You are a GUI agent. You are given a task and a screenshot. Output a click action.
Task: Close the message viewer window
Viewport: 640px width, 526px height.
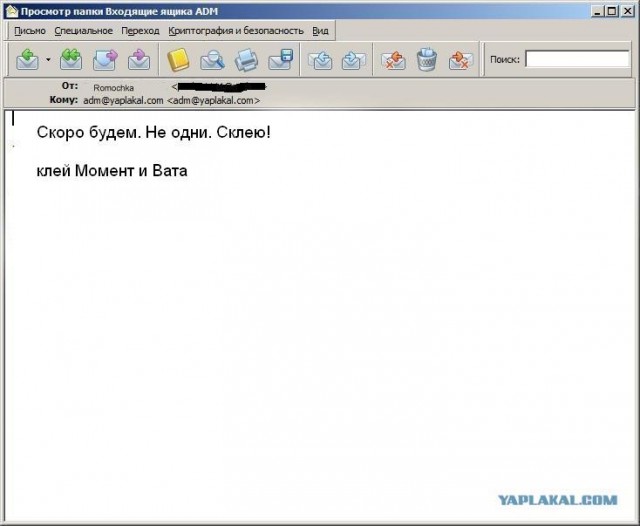coord(627,11)
